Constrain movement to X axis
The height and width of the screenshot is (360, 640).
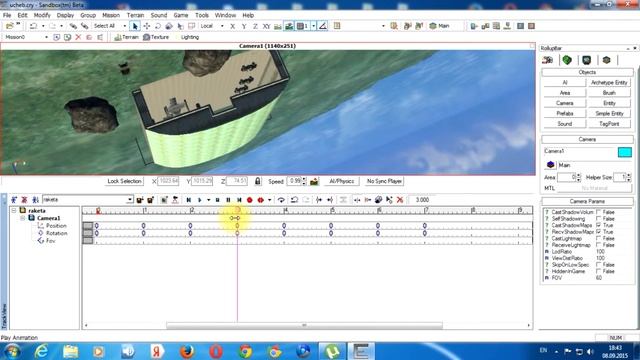point(233,26)
